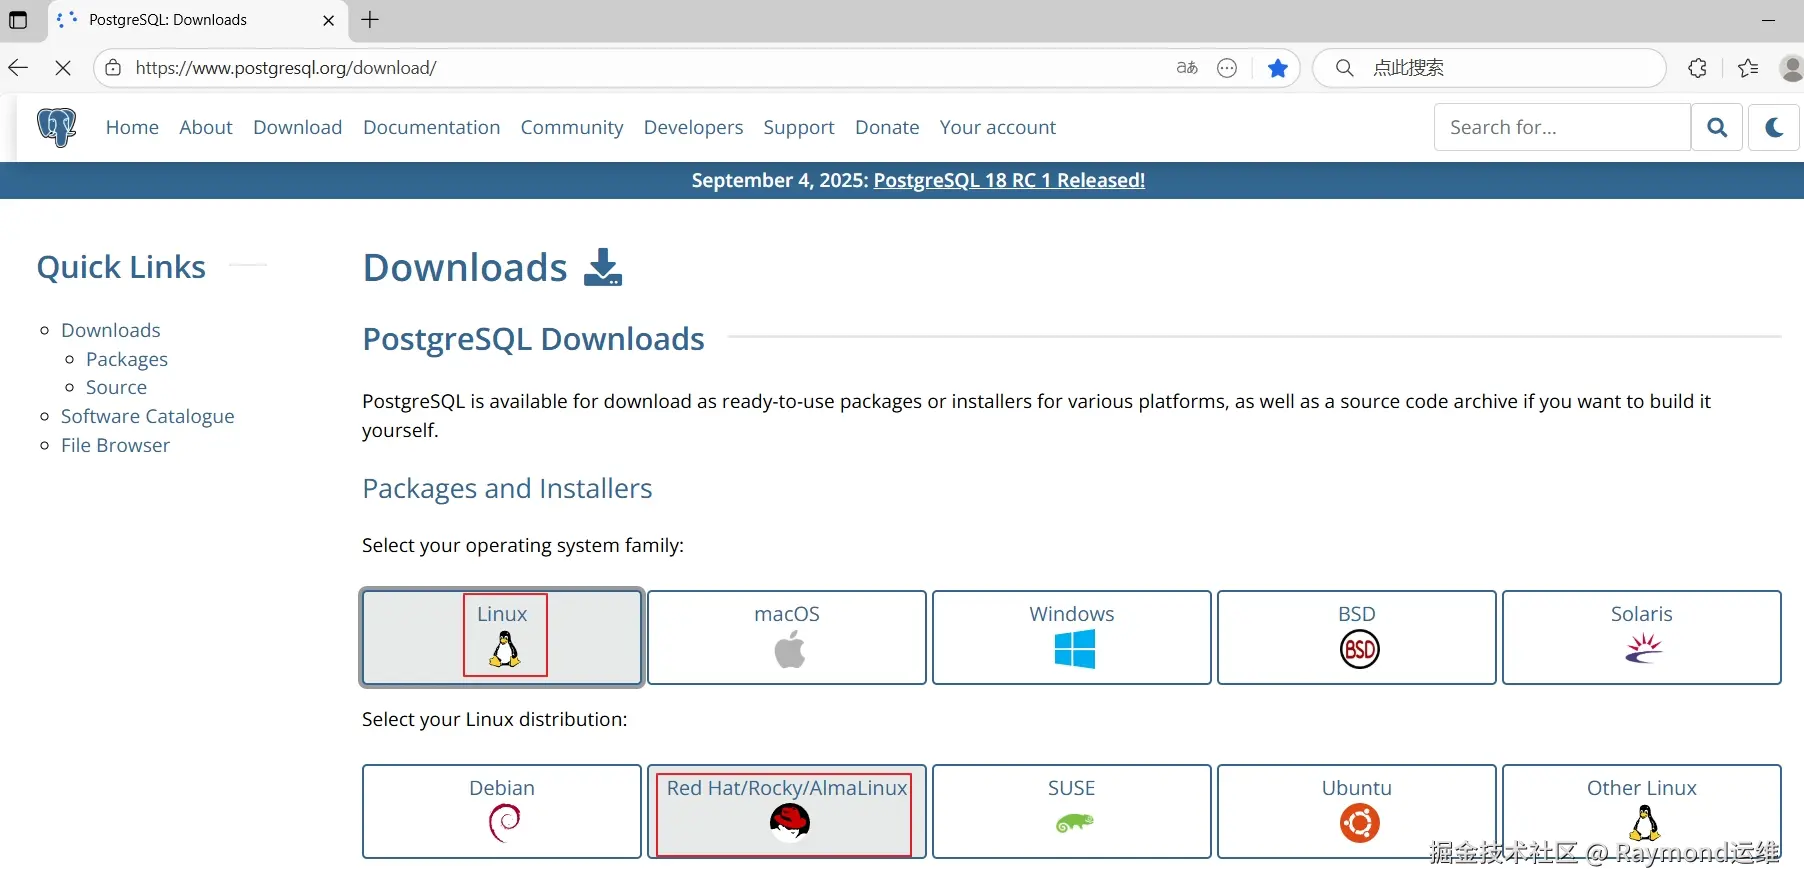Screen dimensions: 1804x892
Task: View site information lock icon
Action: [114, 68]
